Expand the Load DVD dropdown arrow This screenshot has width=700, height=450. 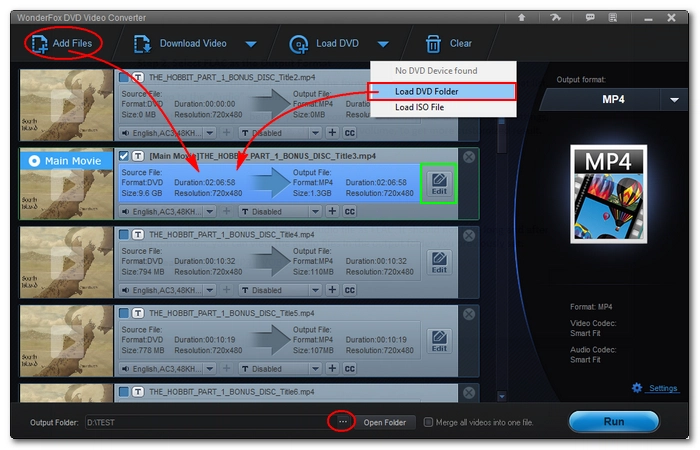[383, 44]
